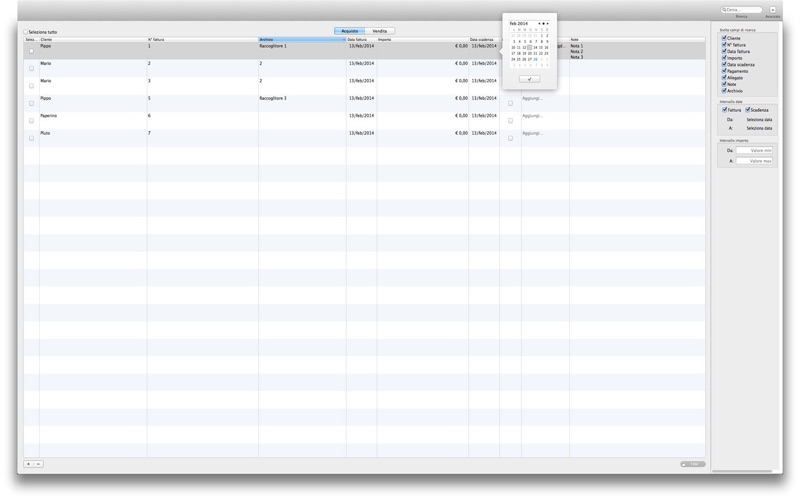Click Aggiungi… attachment link in invoice 5 row
Viewport: 800px width, 500px height.
click(532, 98)
